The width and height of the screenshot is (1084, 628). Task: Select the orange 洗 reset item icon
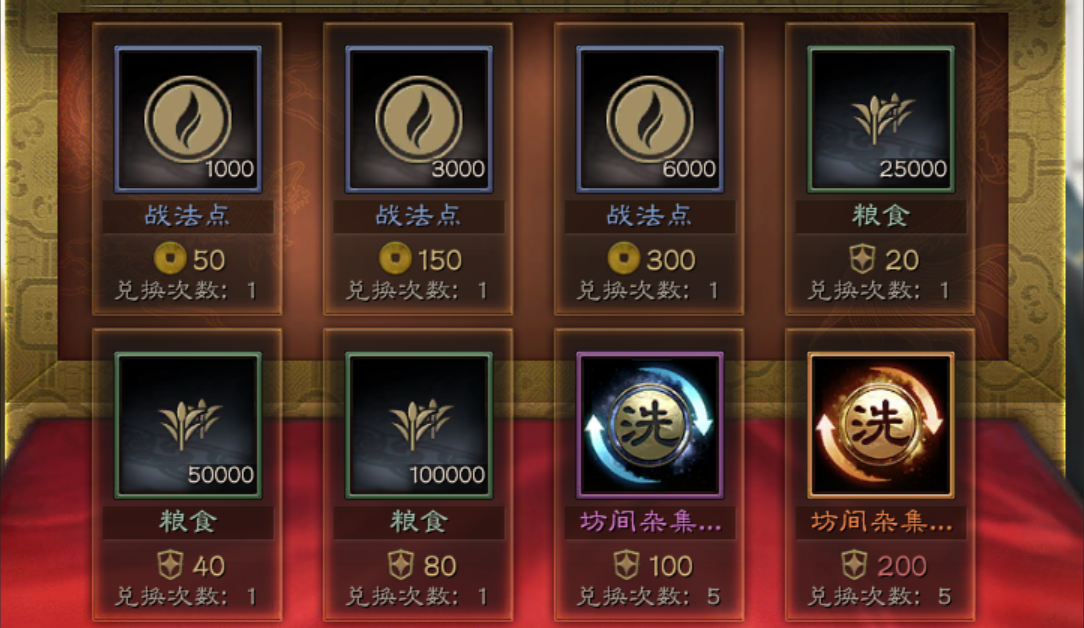[880, 425]
